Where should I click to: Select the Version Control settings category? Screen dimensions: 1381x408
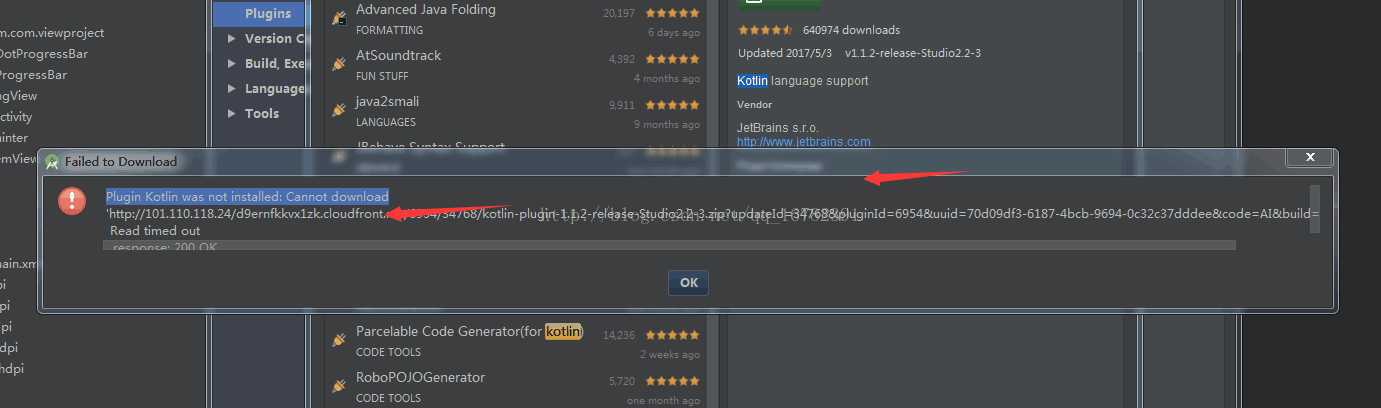click(x=275, y=38)
